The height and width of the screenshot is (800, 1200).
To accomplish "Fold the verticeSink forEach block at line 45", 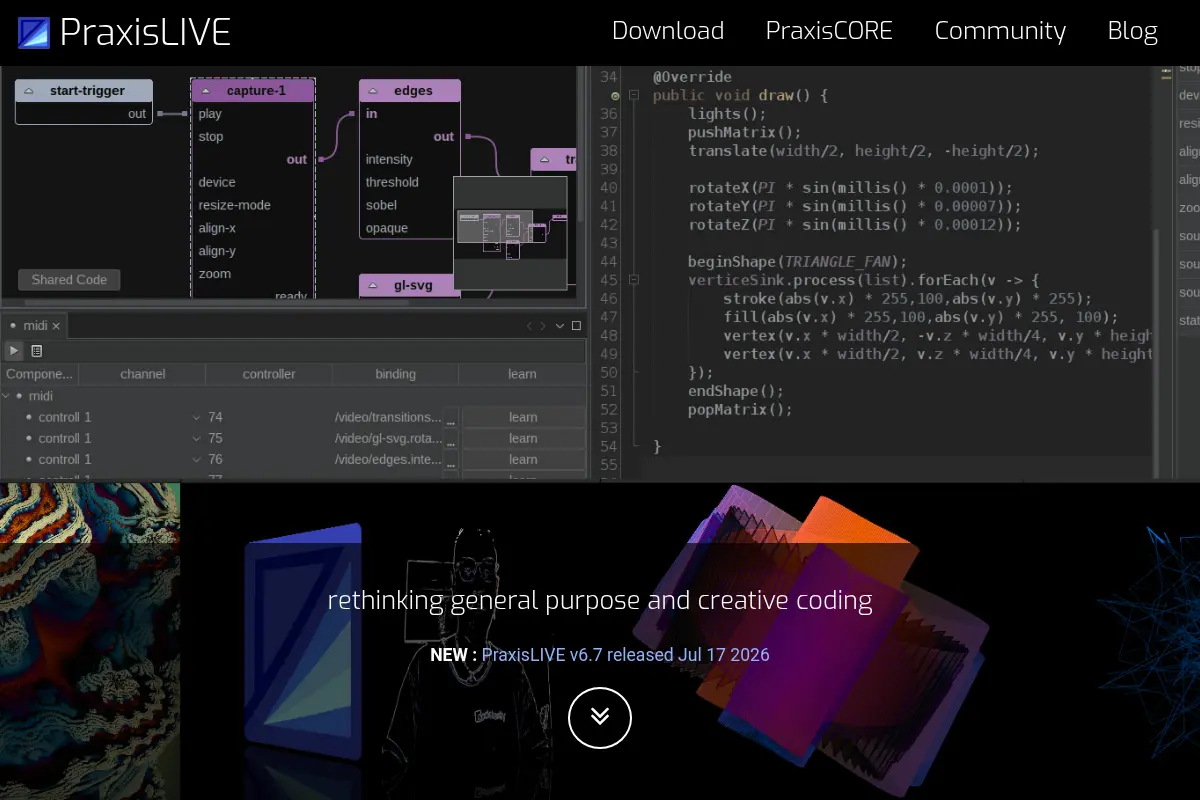I will [x=634, y=280].
